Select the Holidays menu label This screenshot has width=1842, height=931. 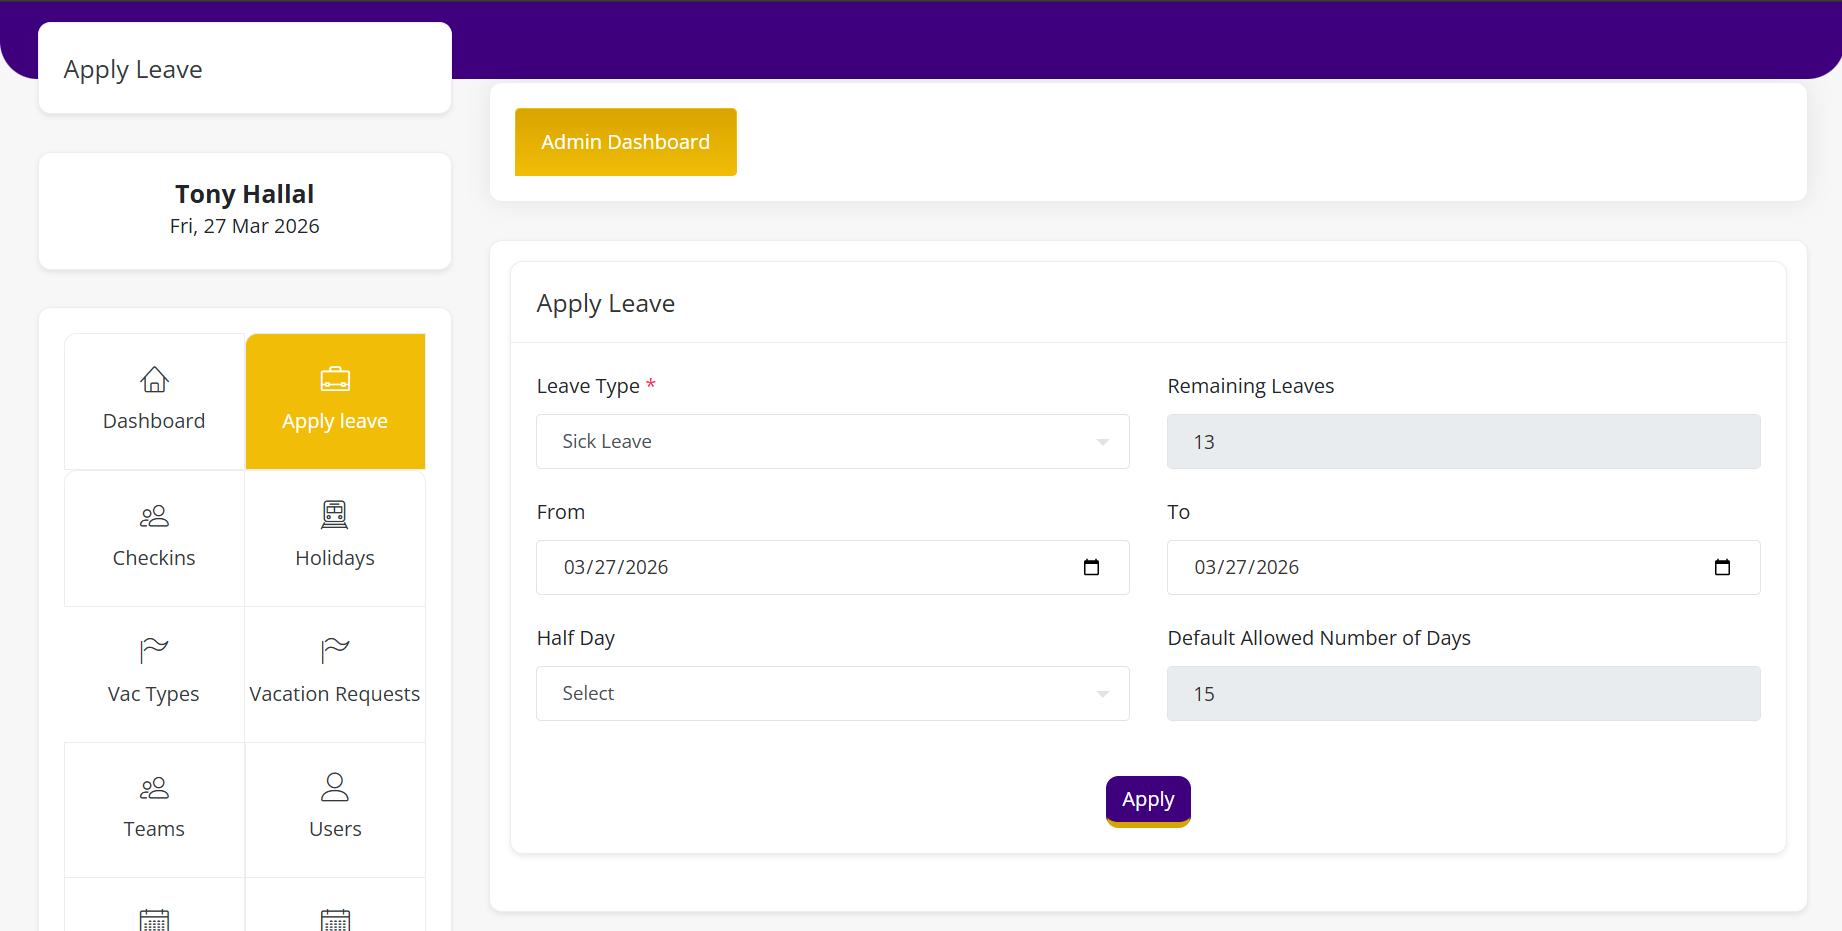click(335, 558)
